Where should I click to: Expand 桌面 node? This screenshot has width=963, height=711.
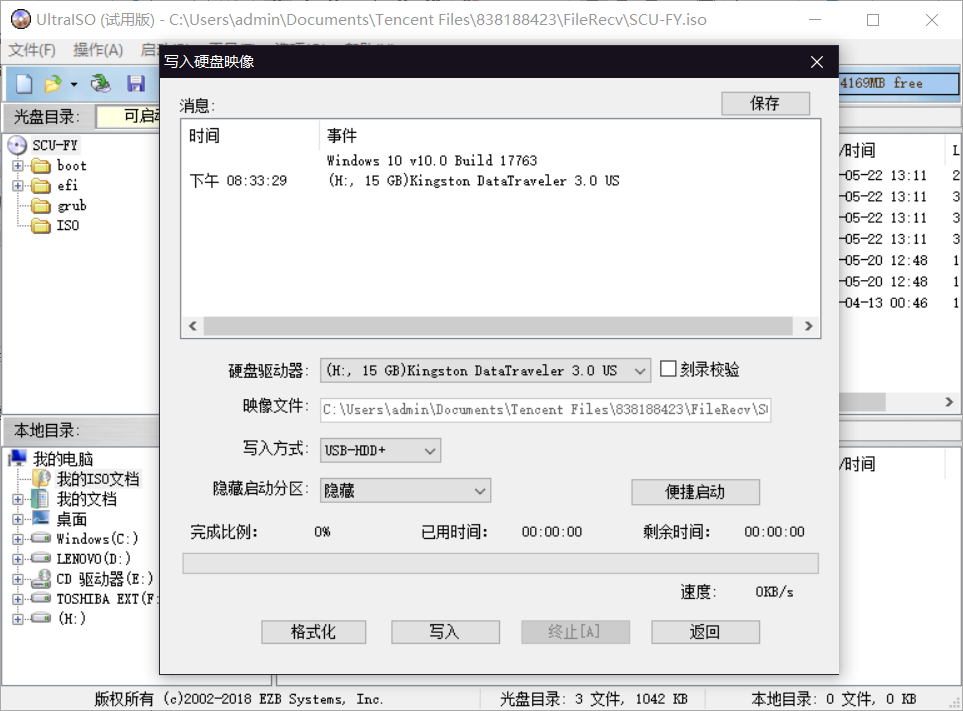(x=17, y=519)
